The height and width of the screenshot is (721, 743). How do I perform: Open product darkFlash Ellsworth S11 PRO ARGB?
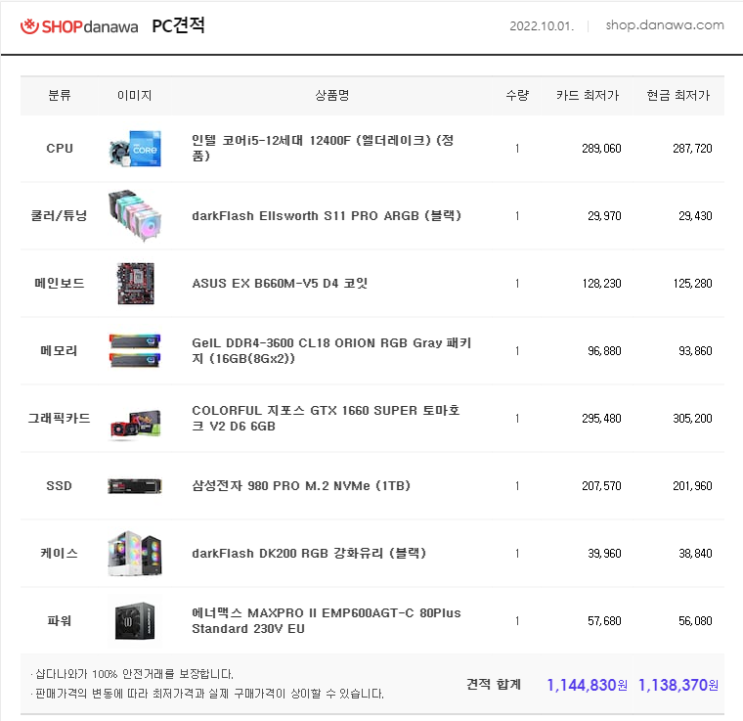coord(326,216)
